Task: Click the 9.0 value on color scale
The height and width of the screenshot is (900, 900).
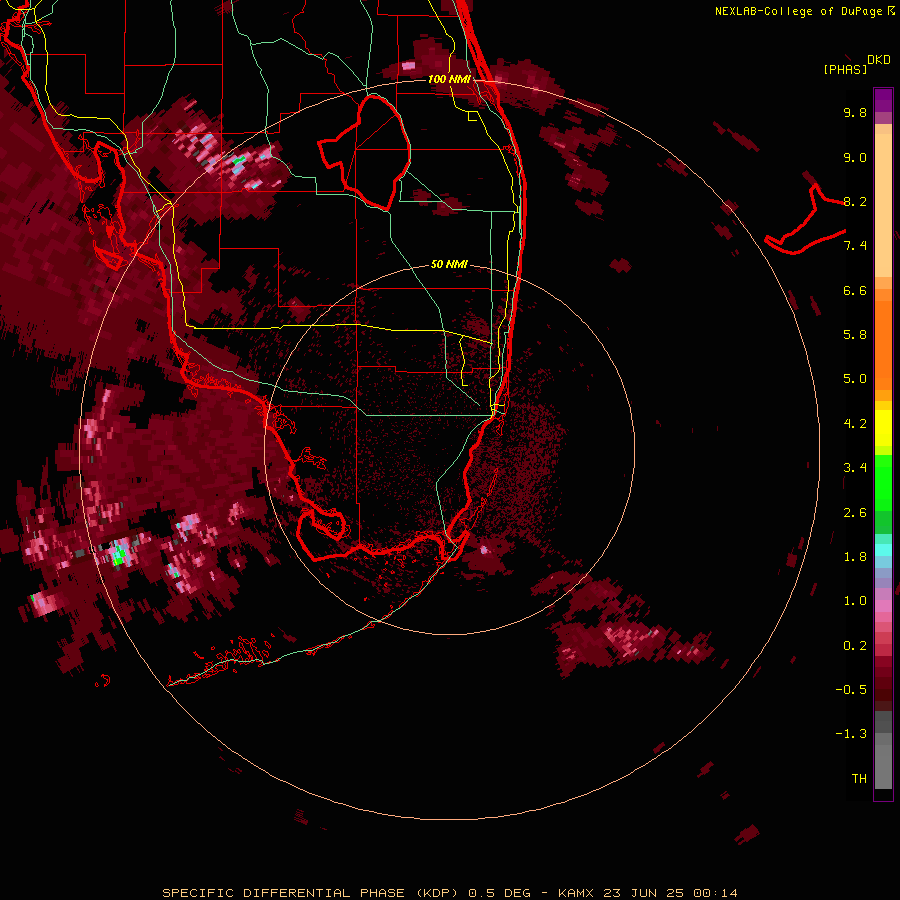Action: [x=855, y=157]
